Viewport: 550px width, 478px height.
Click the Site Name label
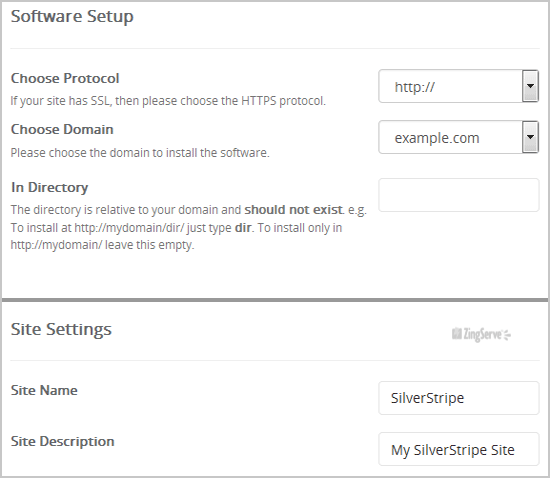tap(44, 390)
